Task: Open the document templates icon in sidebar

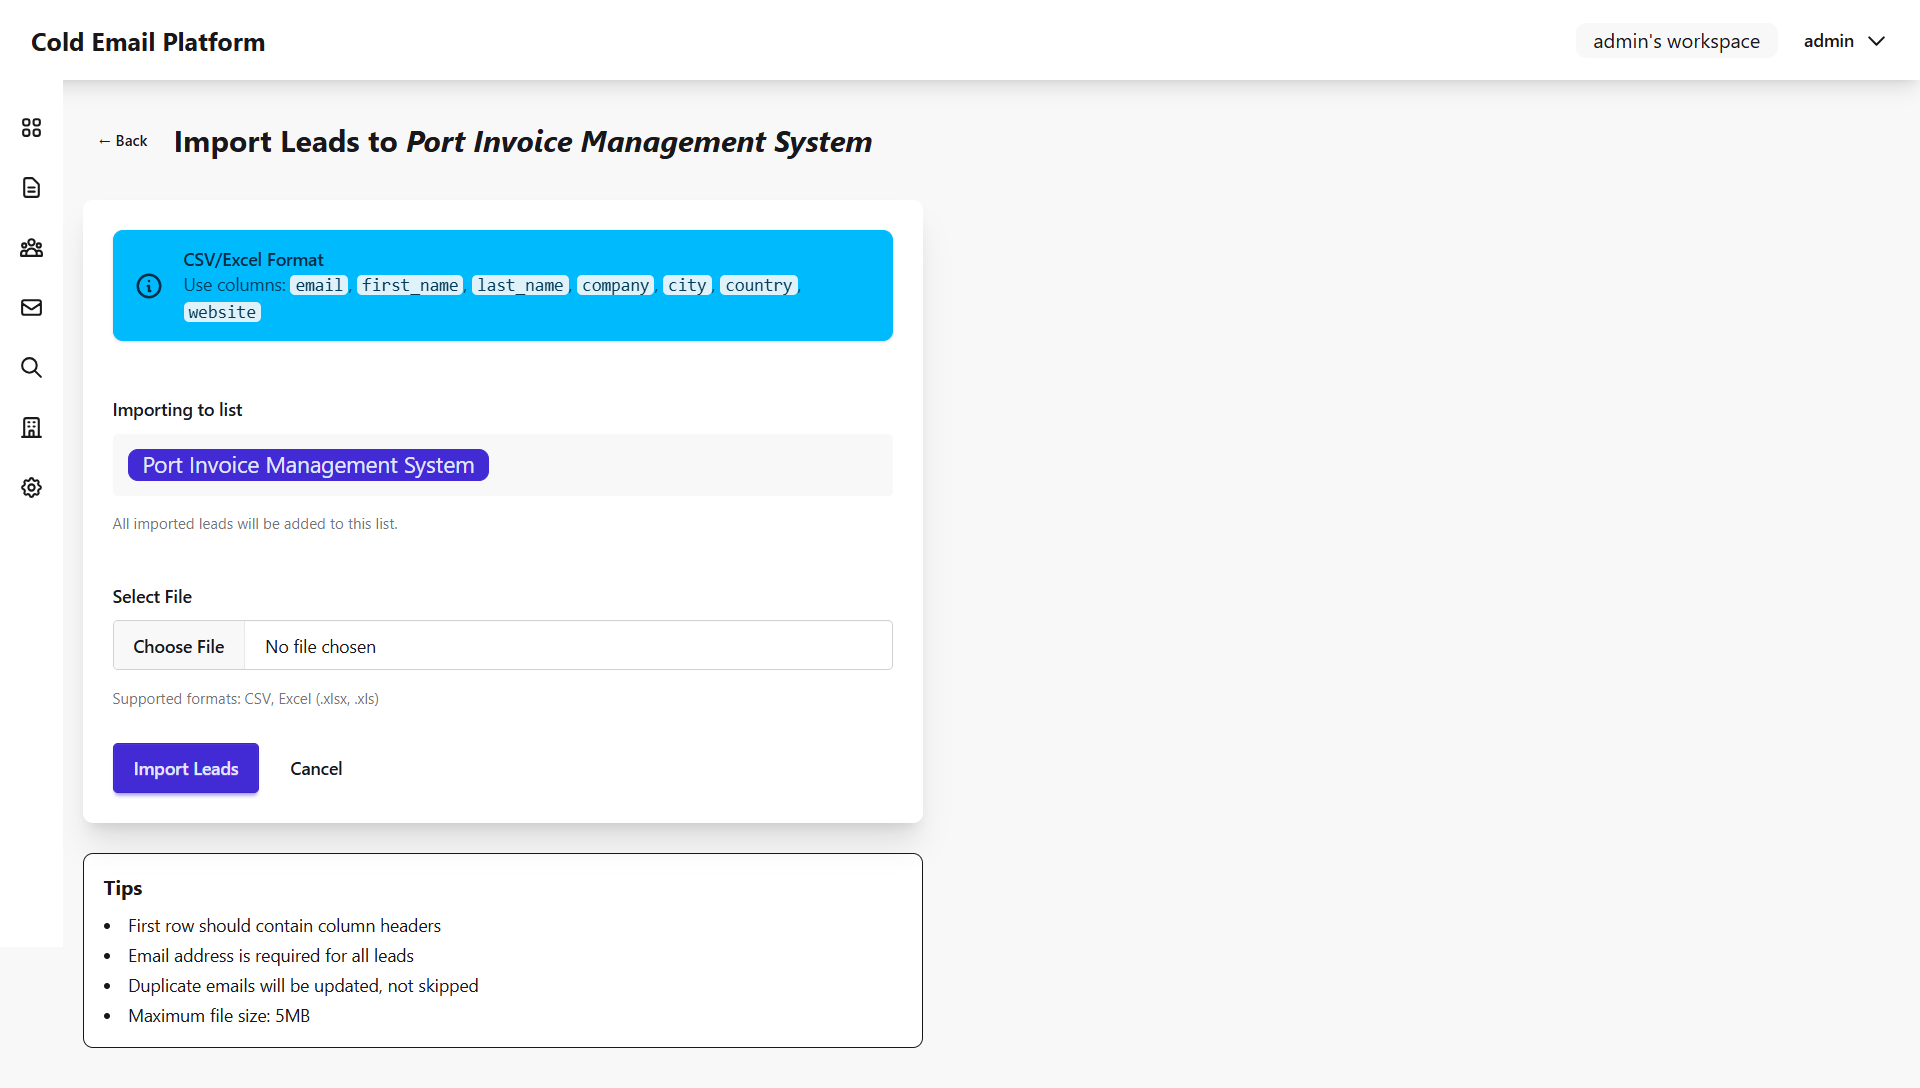Action: (31, 188)
